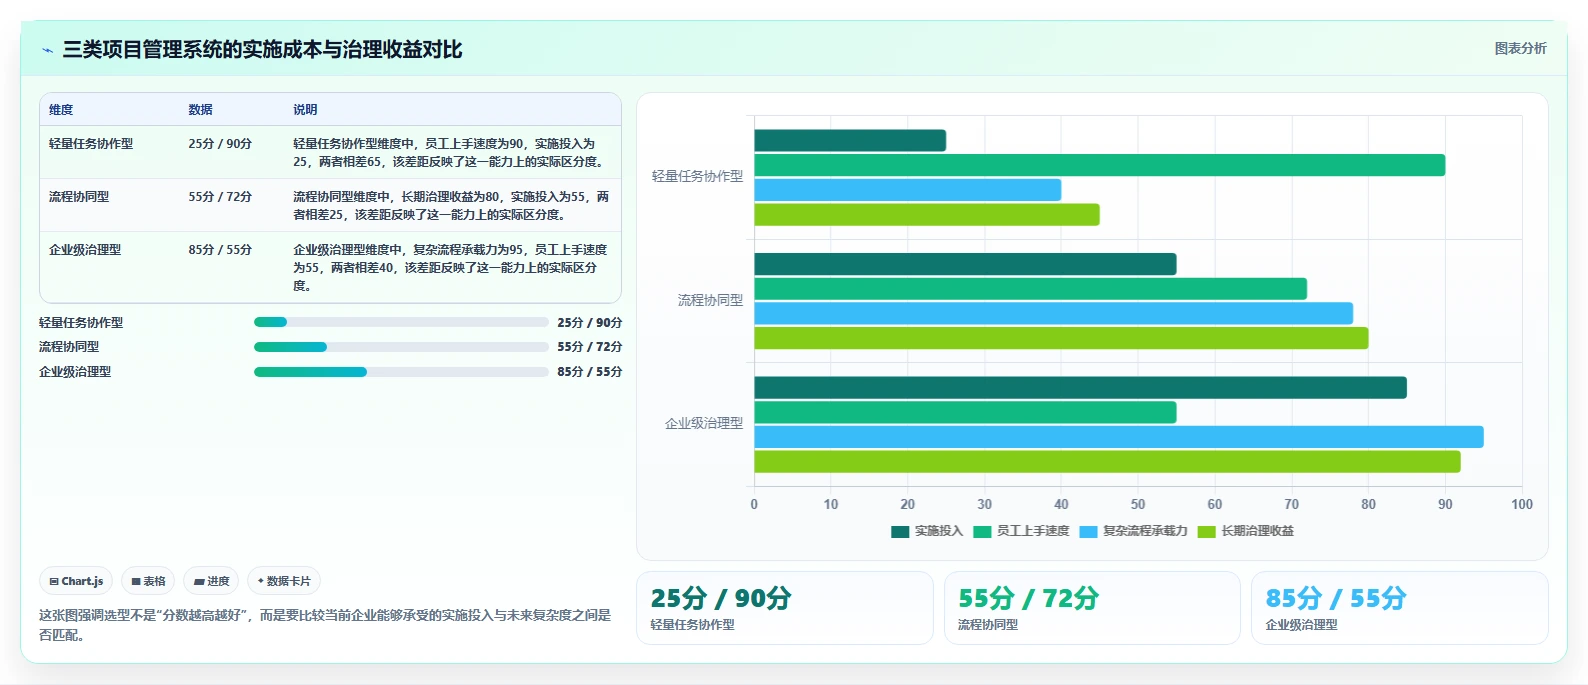Open the 55分 / 72分 data card

[1092, 608]
